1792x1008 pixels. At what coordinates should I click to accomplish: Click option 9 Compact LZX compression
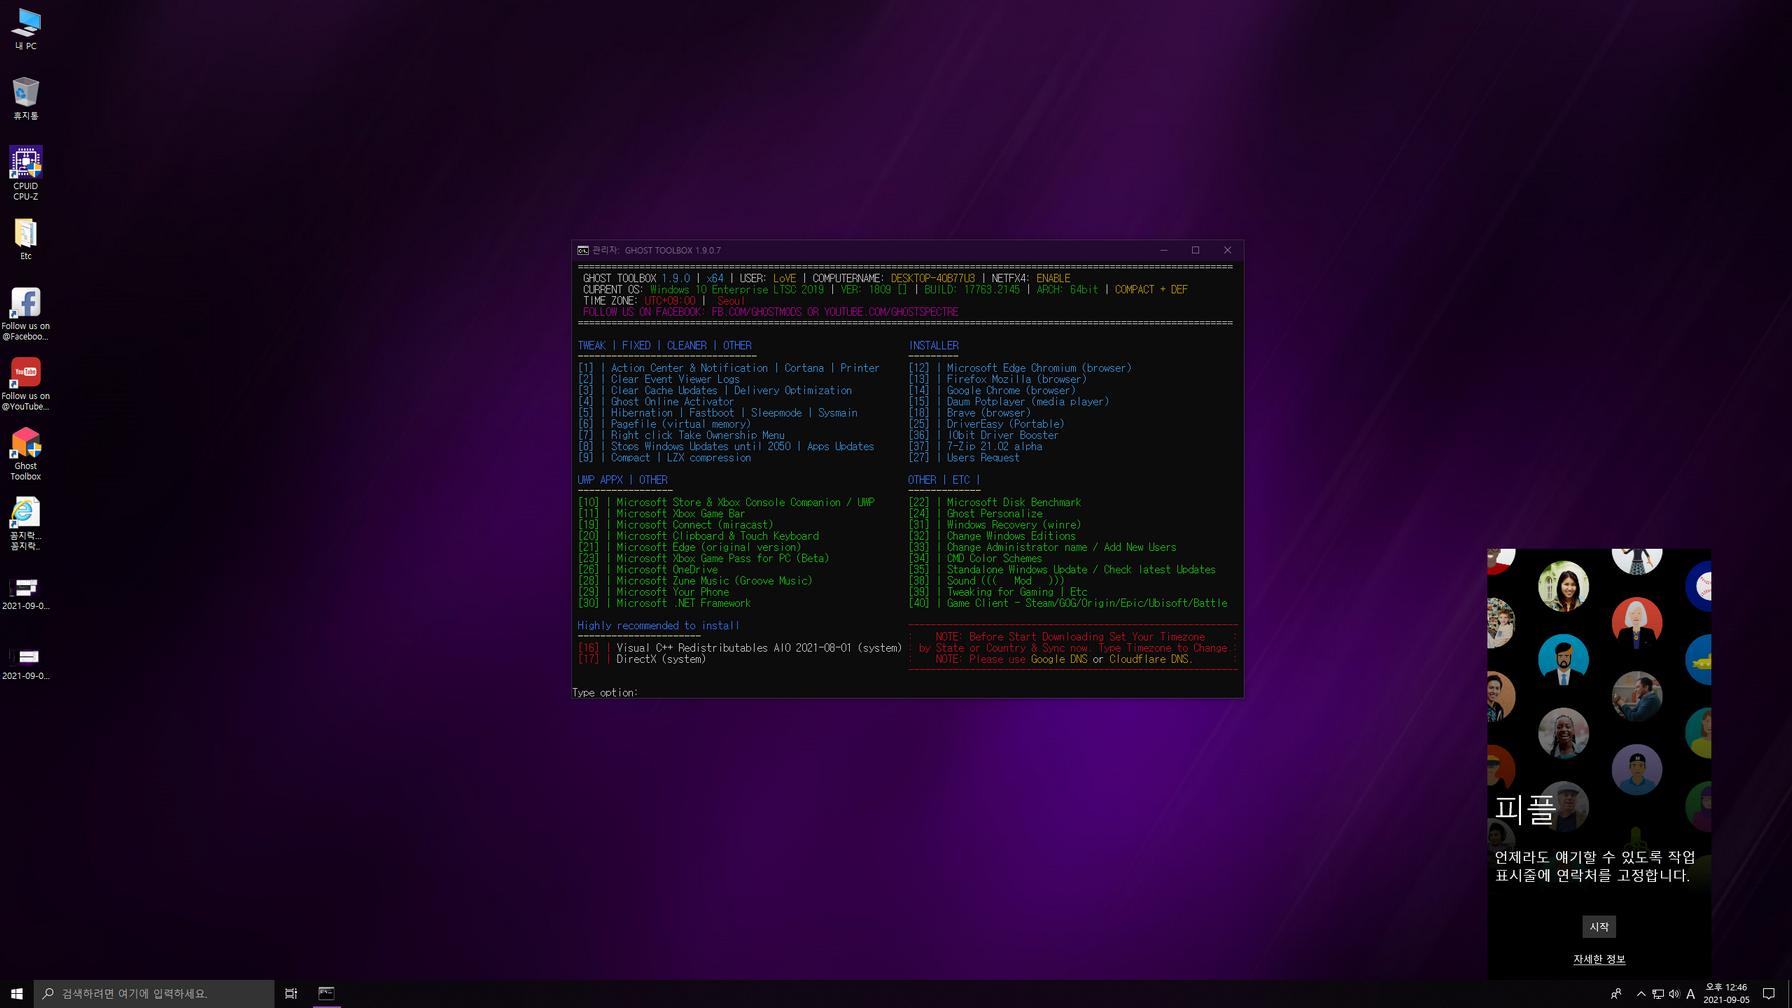click(x=664, y=458)
